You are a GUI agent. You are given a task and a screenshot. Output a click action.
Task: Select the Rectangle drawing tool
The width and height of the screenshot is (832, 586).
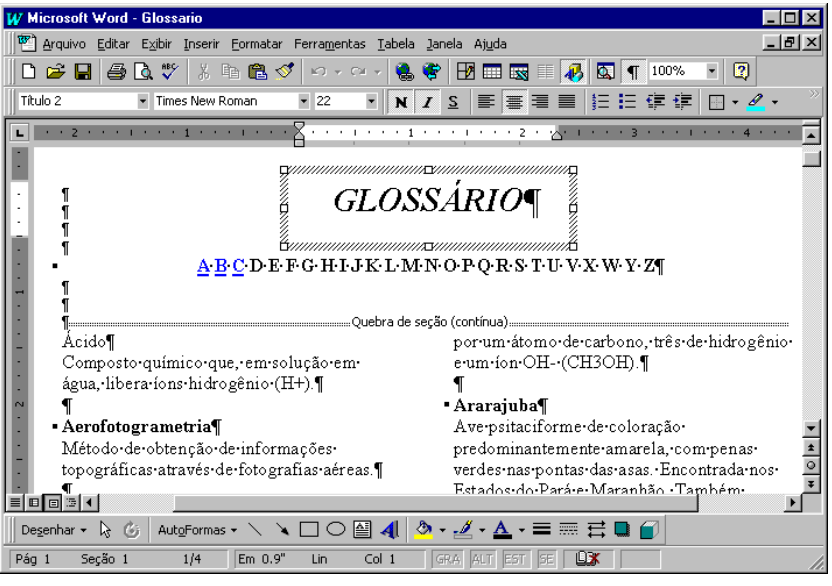coord(309,529)
